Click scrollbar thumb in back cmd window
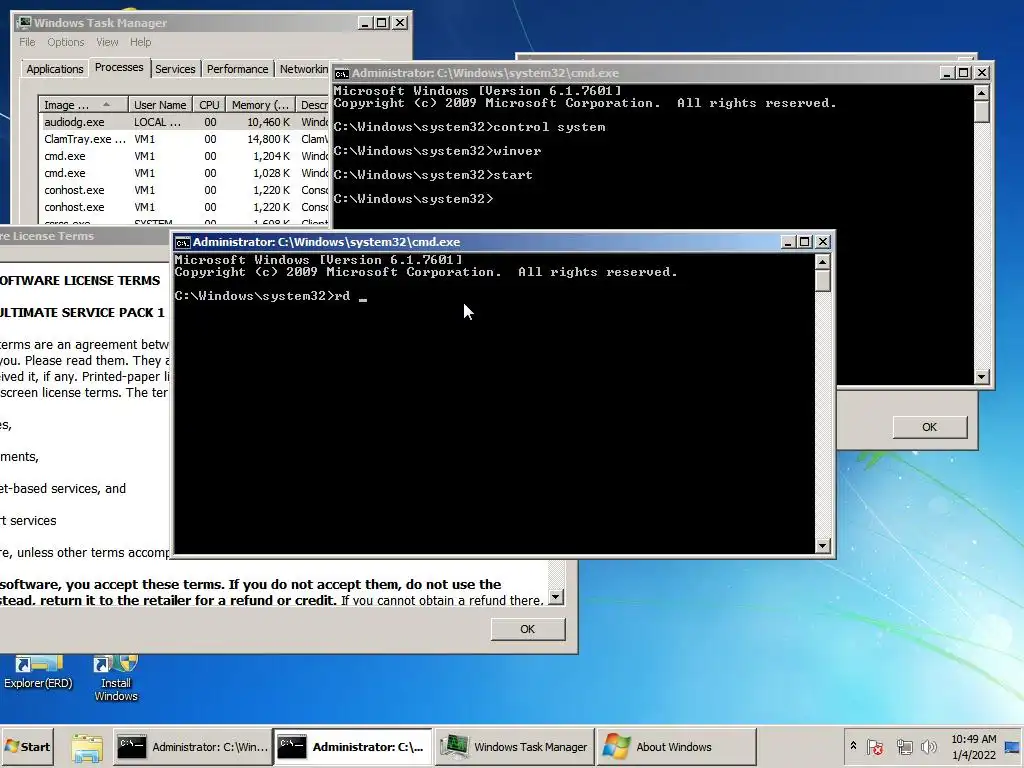The width and height of the screenshot is (1024, 768). [981, 111]
